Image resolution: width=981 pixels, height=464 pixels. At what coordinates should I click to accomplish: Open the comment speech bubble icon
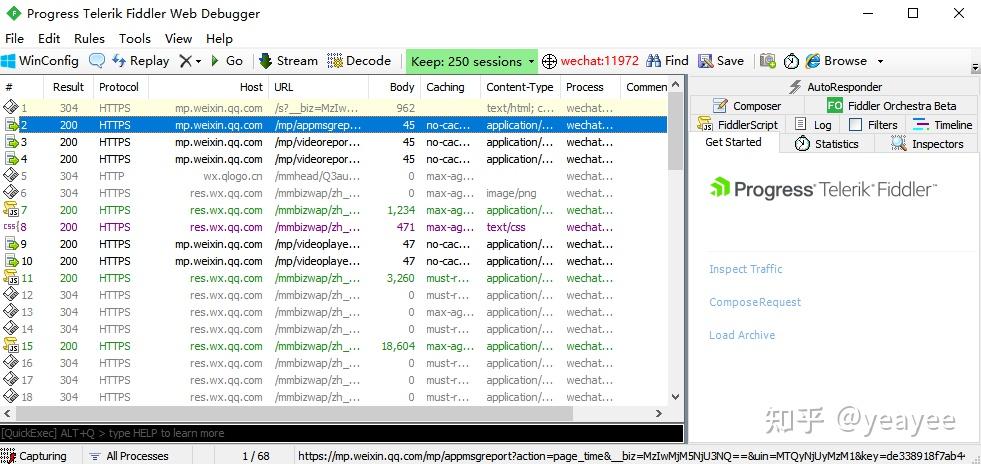(96, 61)
